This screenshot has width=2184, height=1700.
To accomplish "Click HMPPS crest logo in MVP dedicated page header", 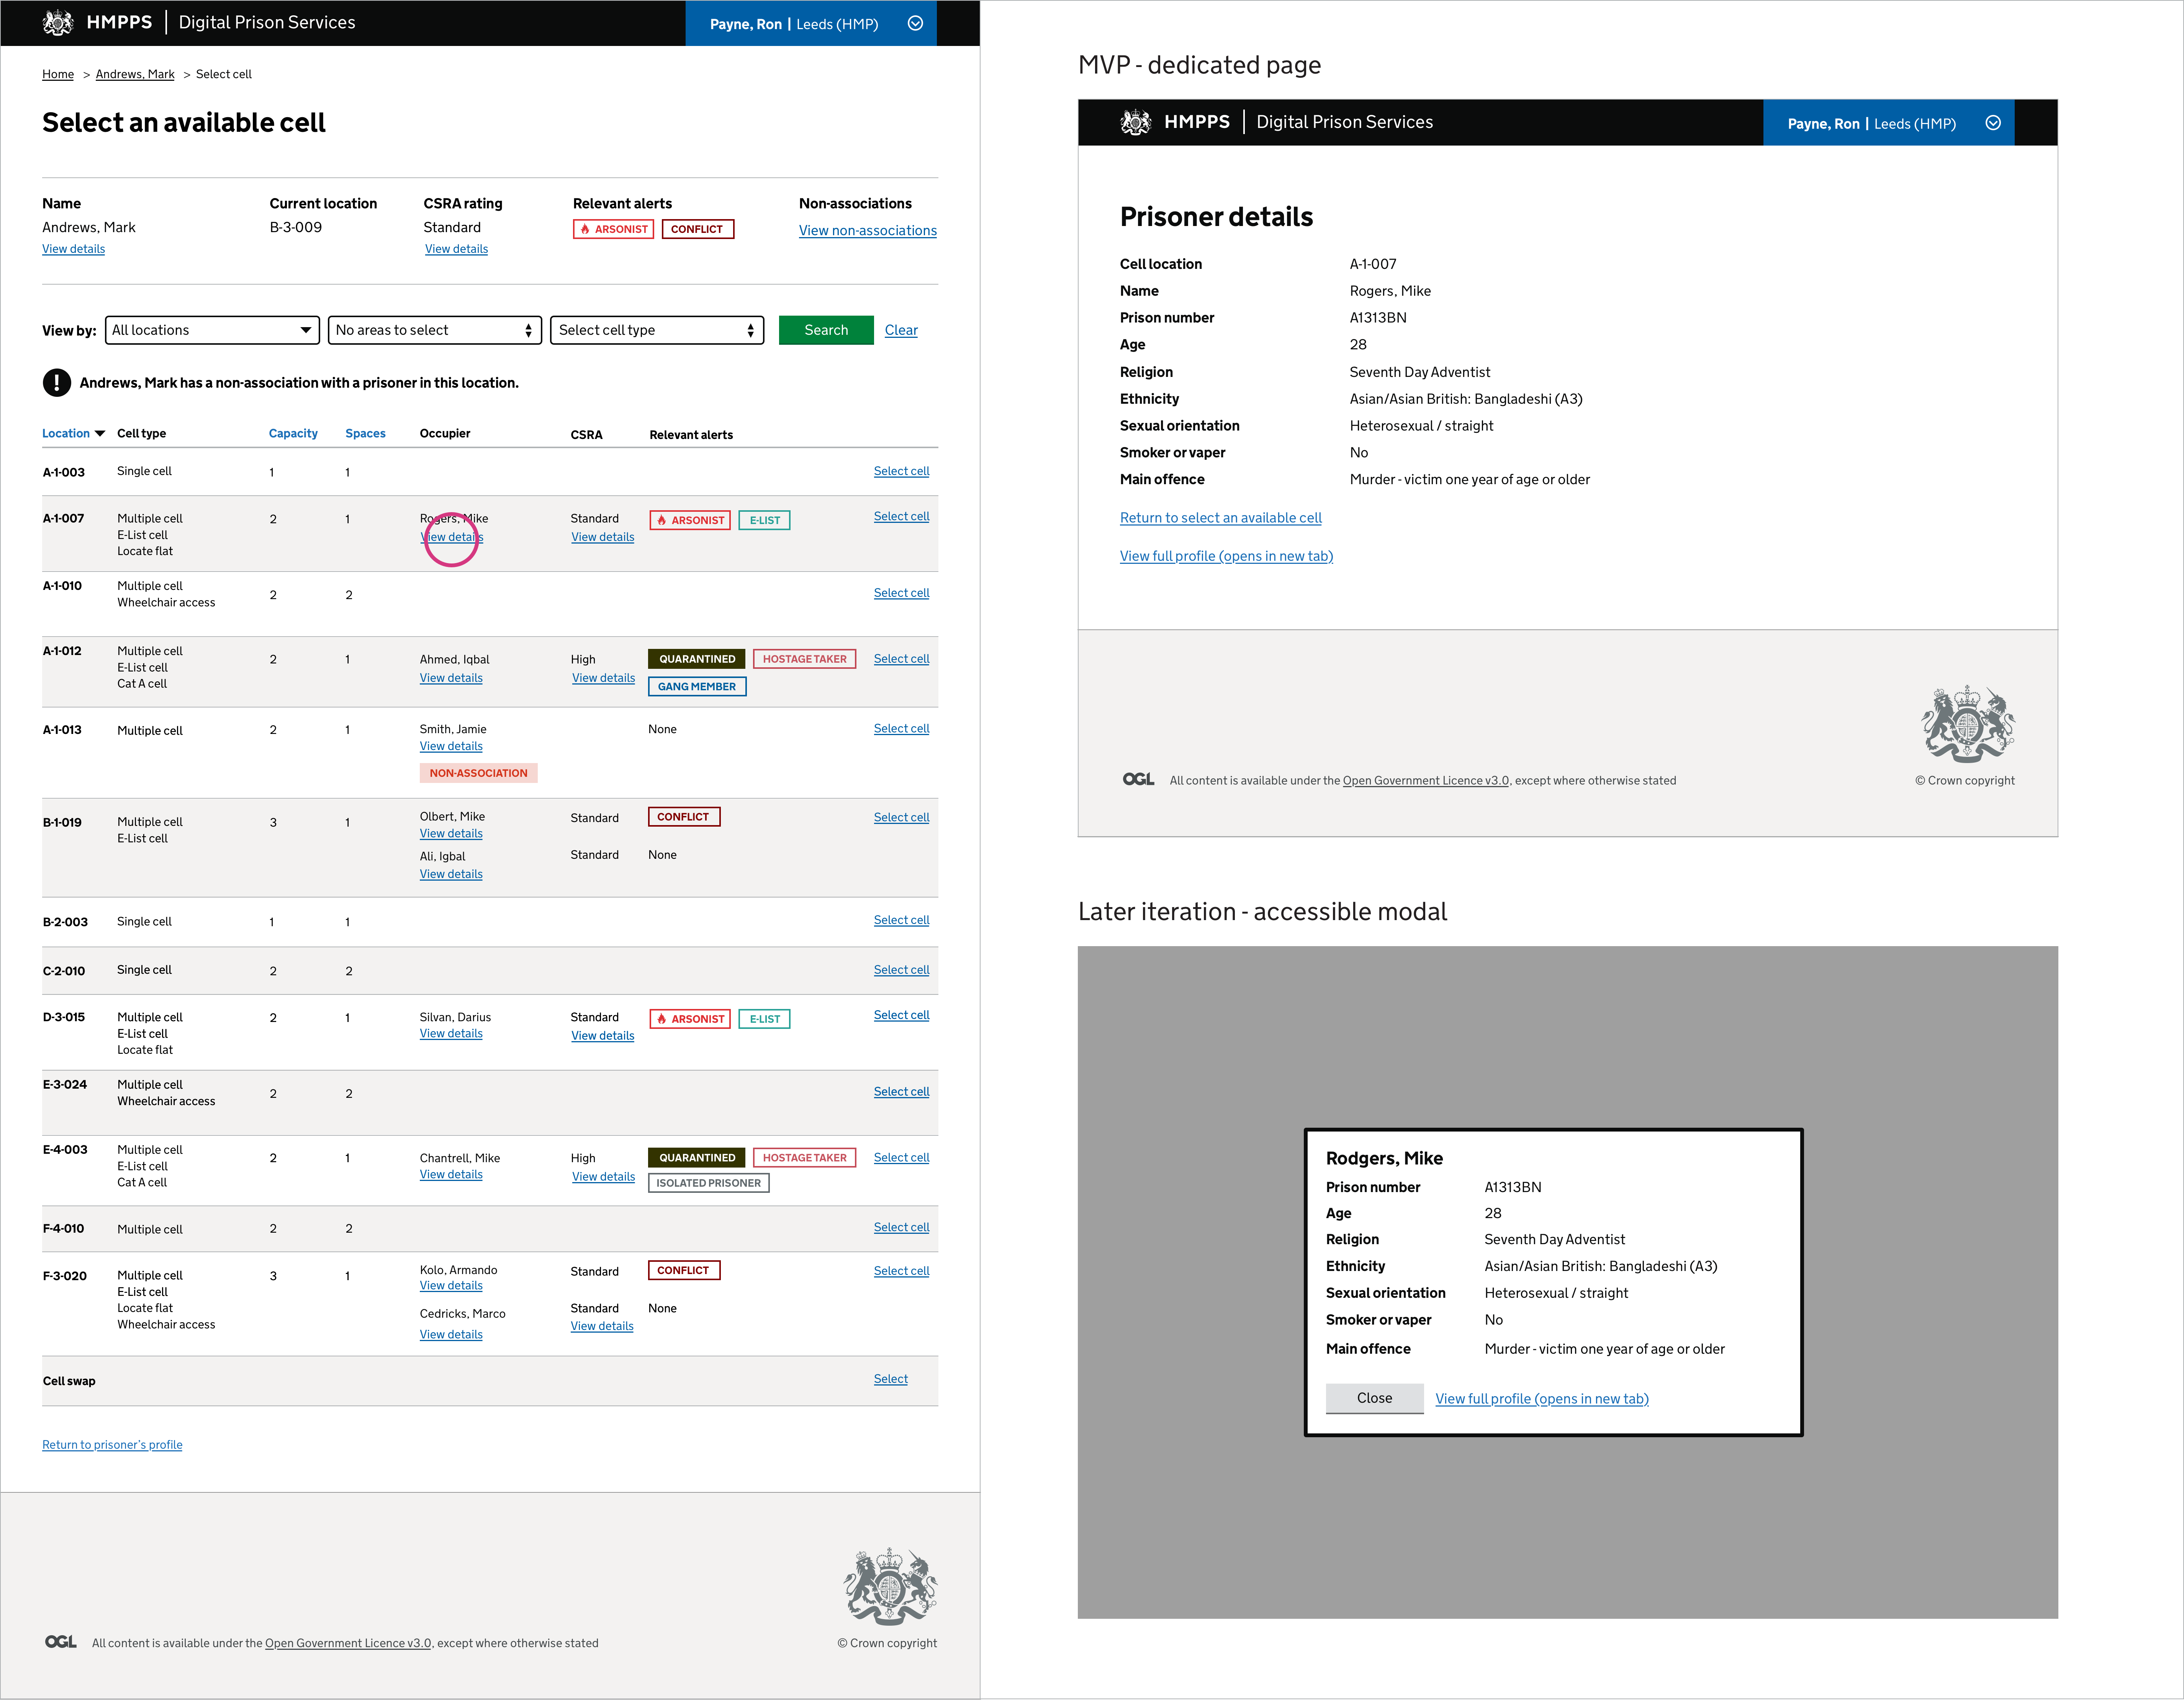I will 1136,122.
